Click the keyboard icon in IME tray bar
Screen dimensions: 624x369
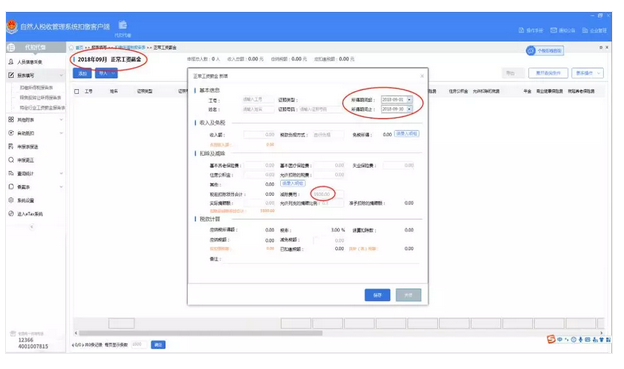point(587,340)
